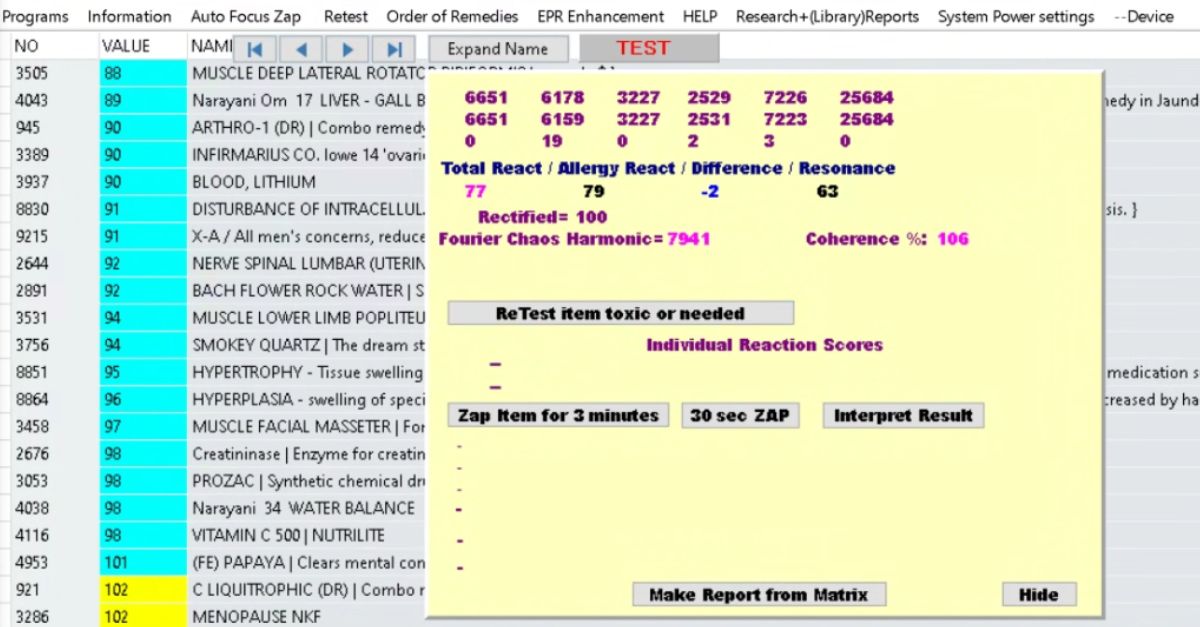Jump to last record navigation arrow
Viewport: 1200px width, 627px height.
click(394, 49)
